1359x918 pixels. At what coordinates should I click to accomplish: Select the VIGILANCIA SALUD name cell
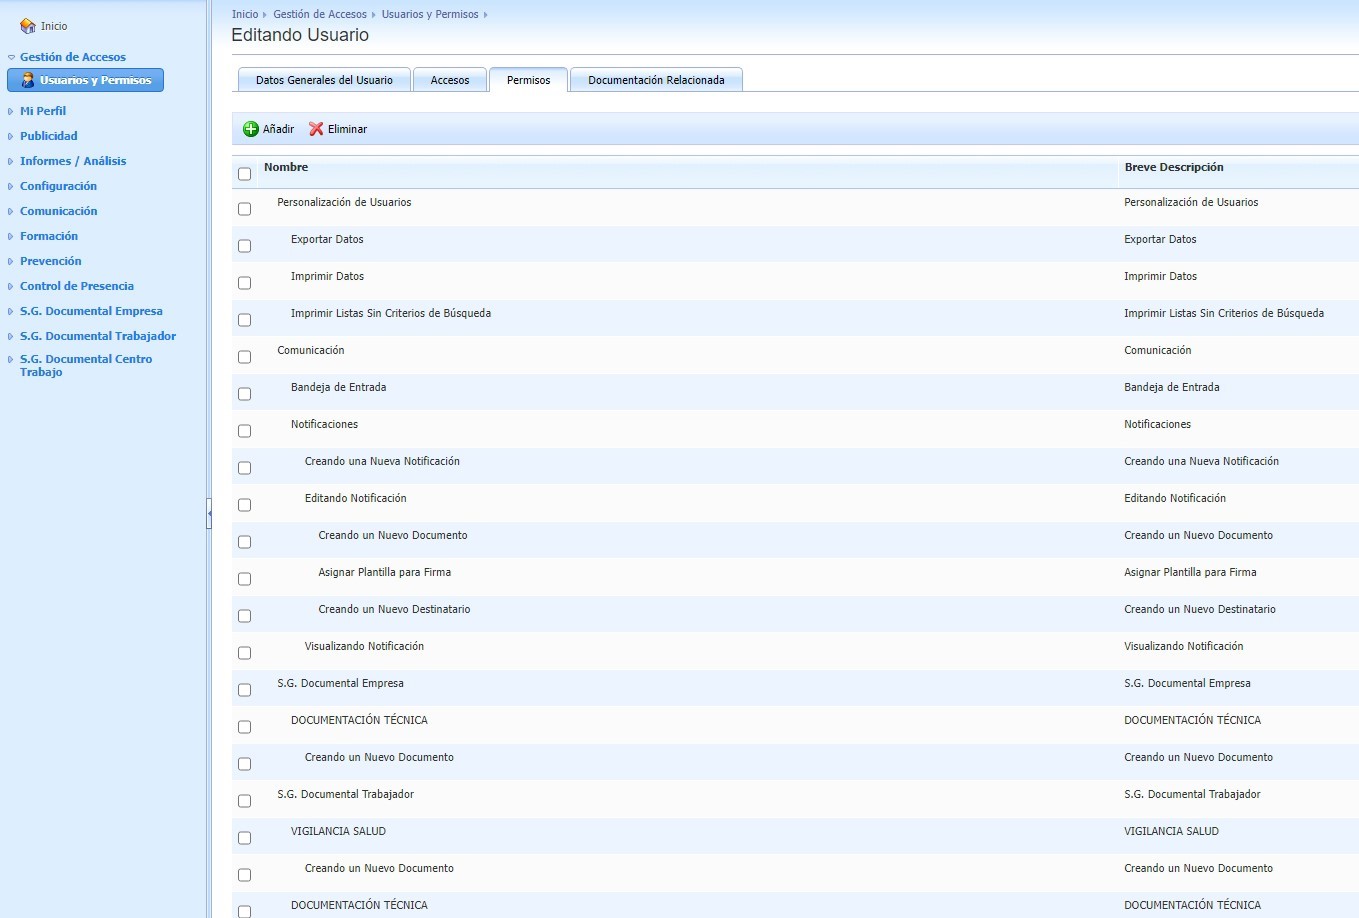pyautogui.click(x=338, y=831)
